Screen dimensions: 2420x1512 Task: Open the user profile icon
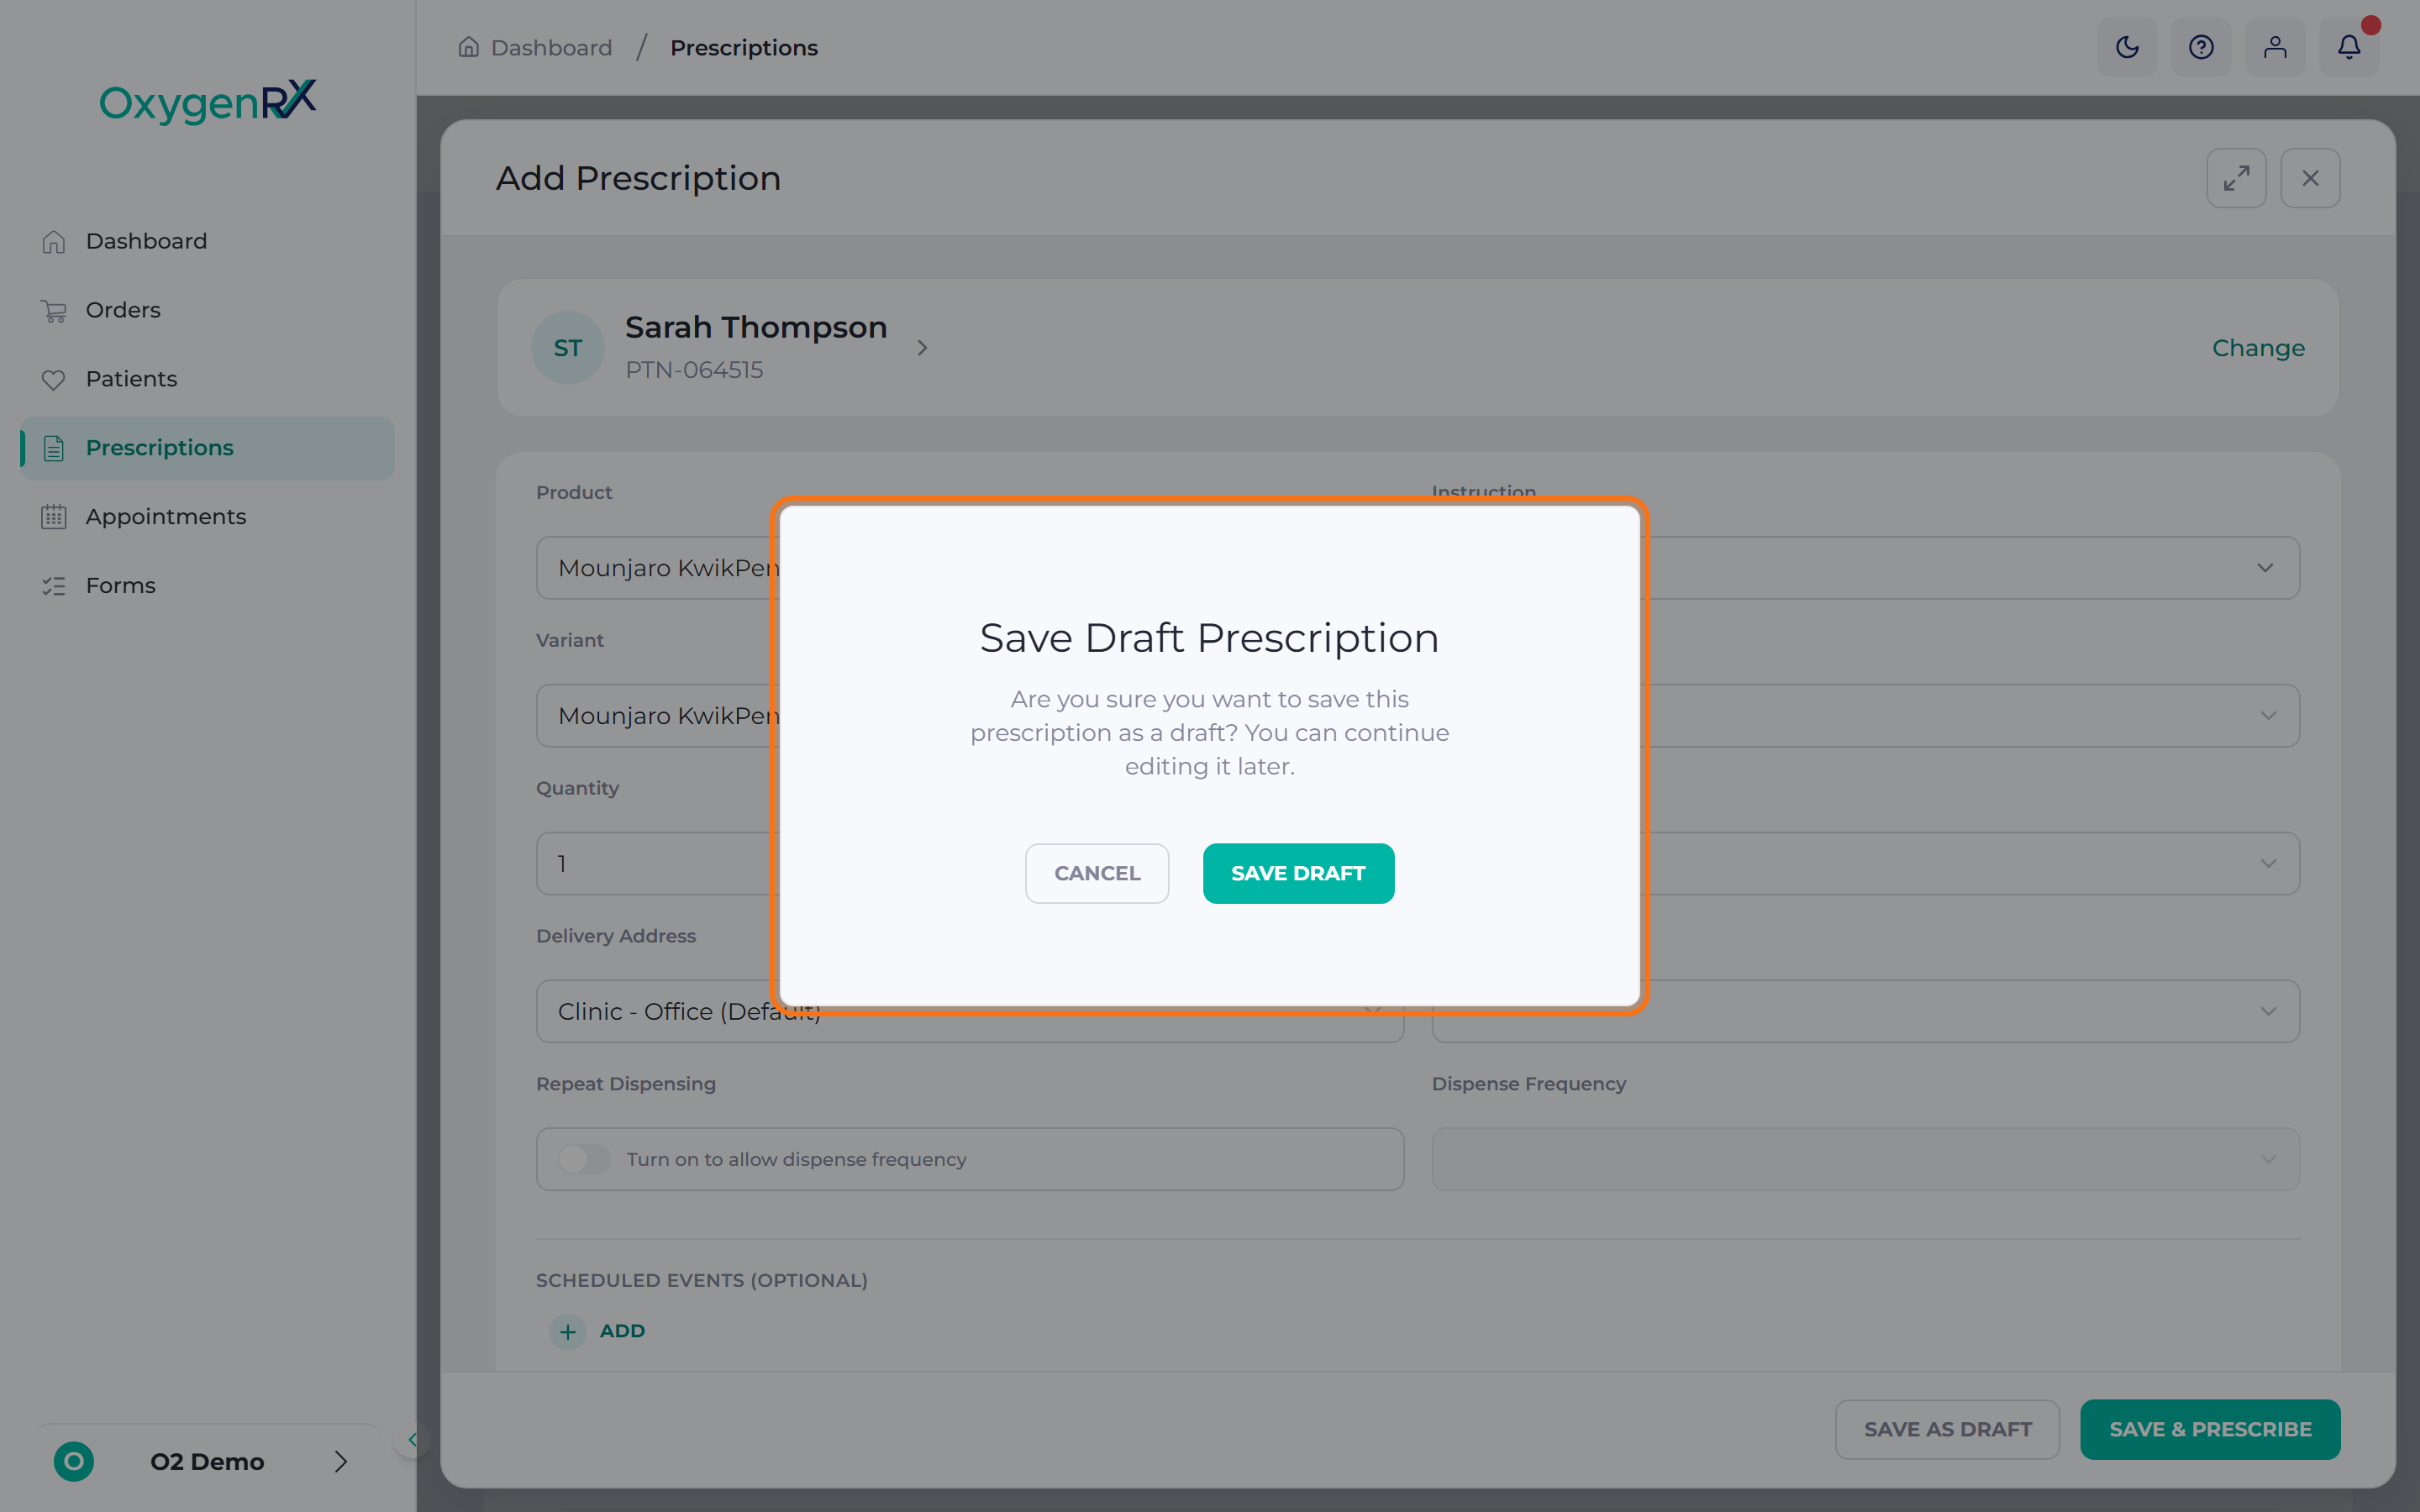(x=2275, y=47)
